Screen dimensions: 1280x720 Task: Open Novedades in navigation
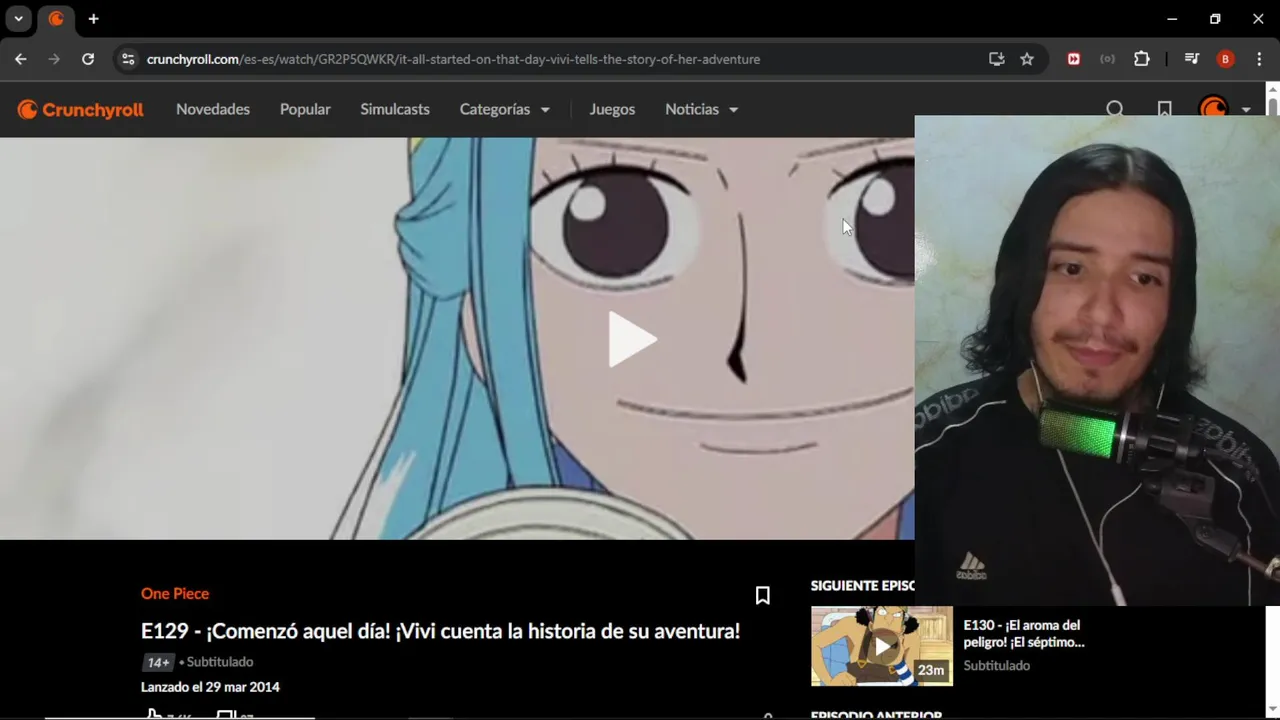(x=213, y=109)
